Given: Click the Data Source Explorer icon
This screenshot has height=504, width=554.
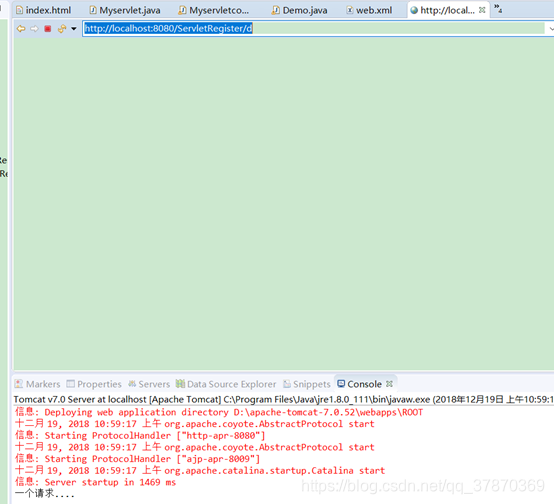Looking at the screenshot, I should point(180,384).
